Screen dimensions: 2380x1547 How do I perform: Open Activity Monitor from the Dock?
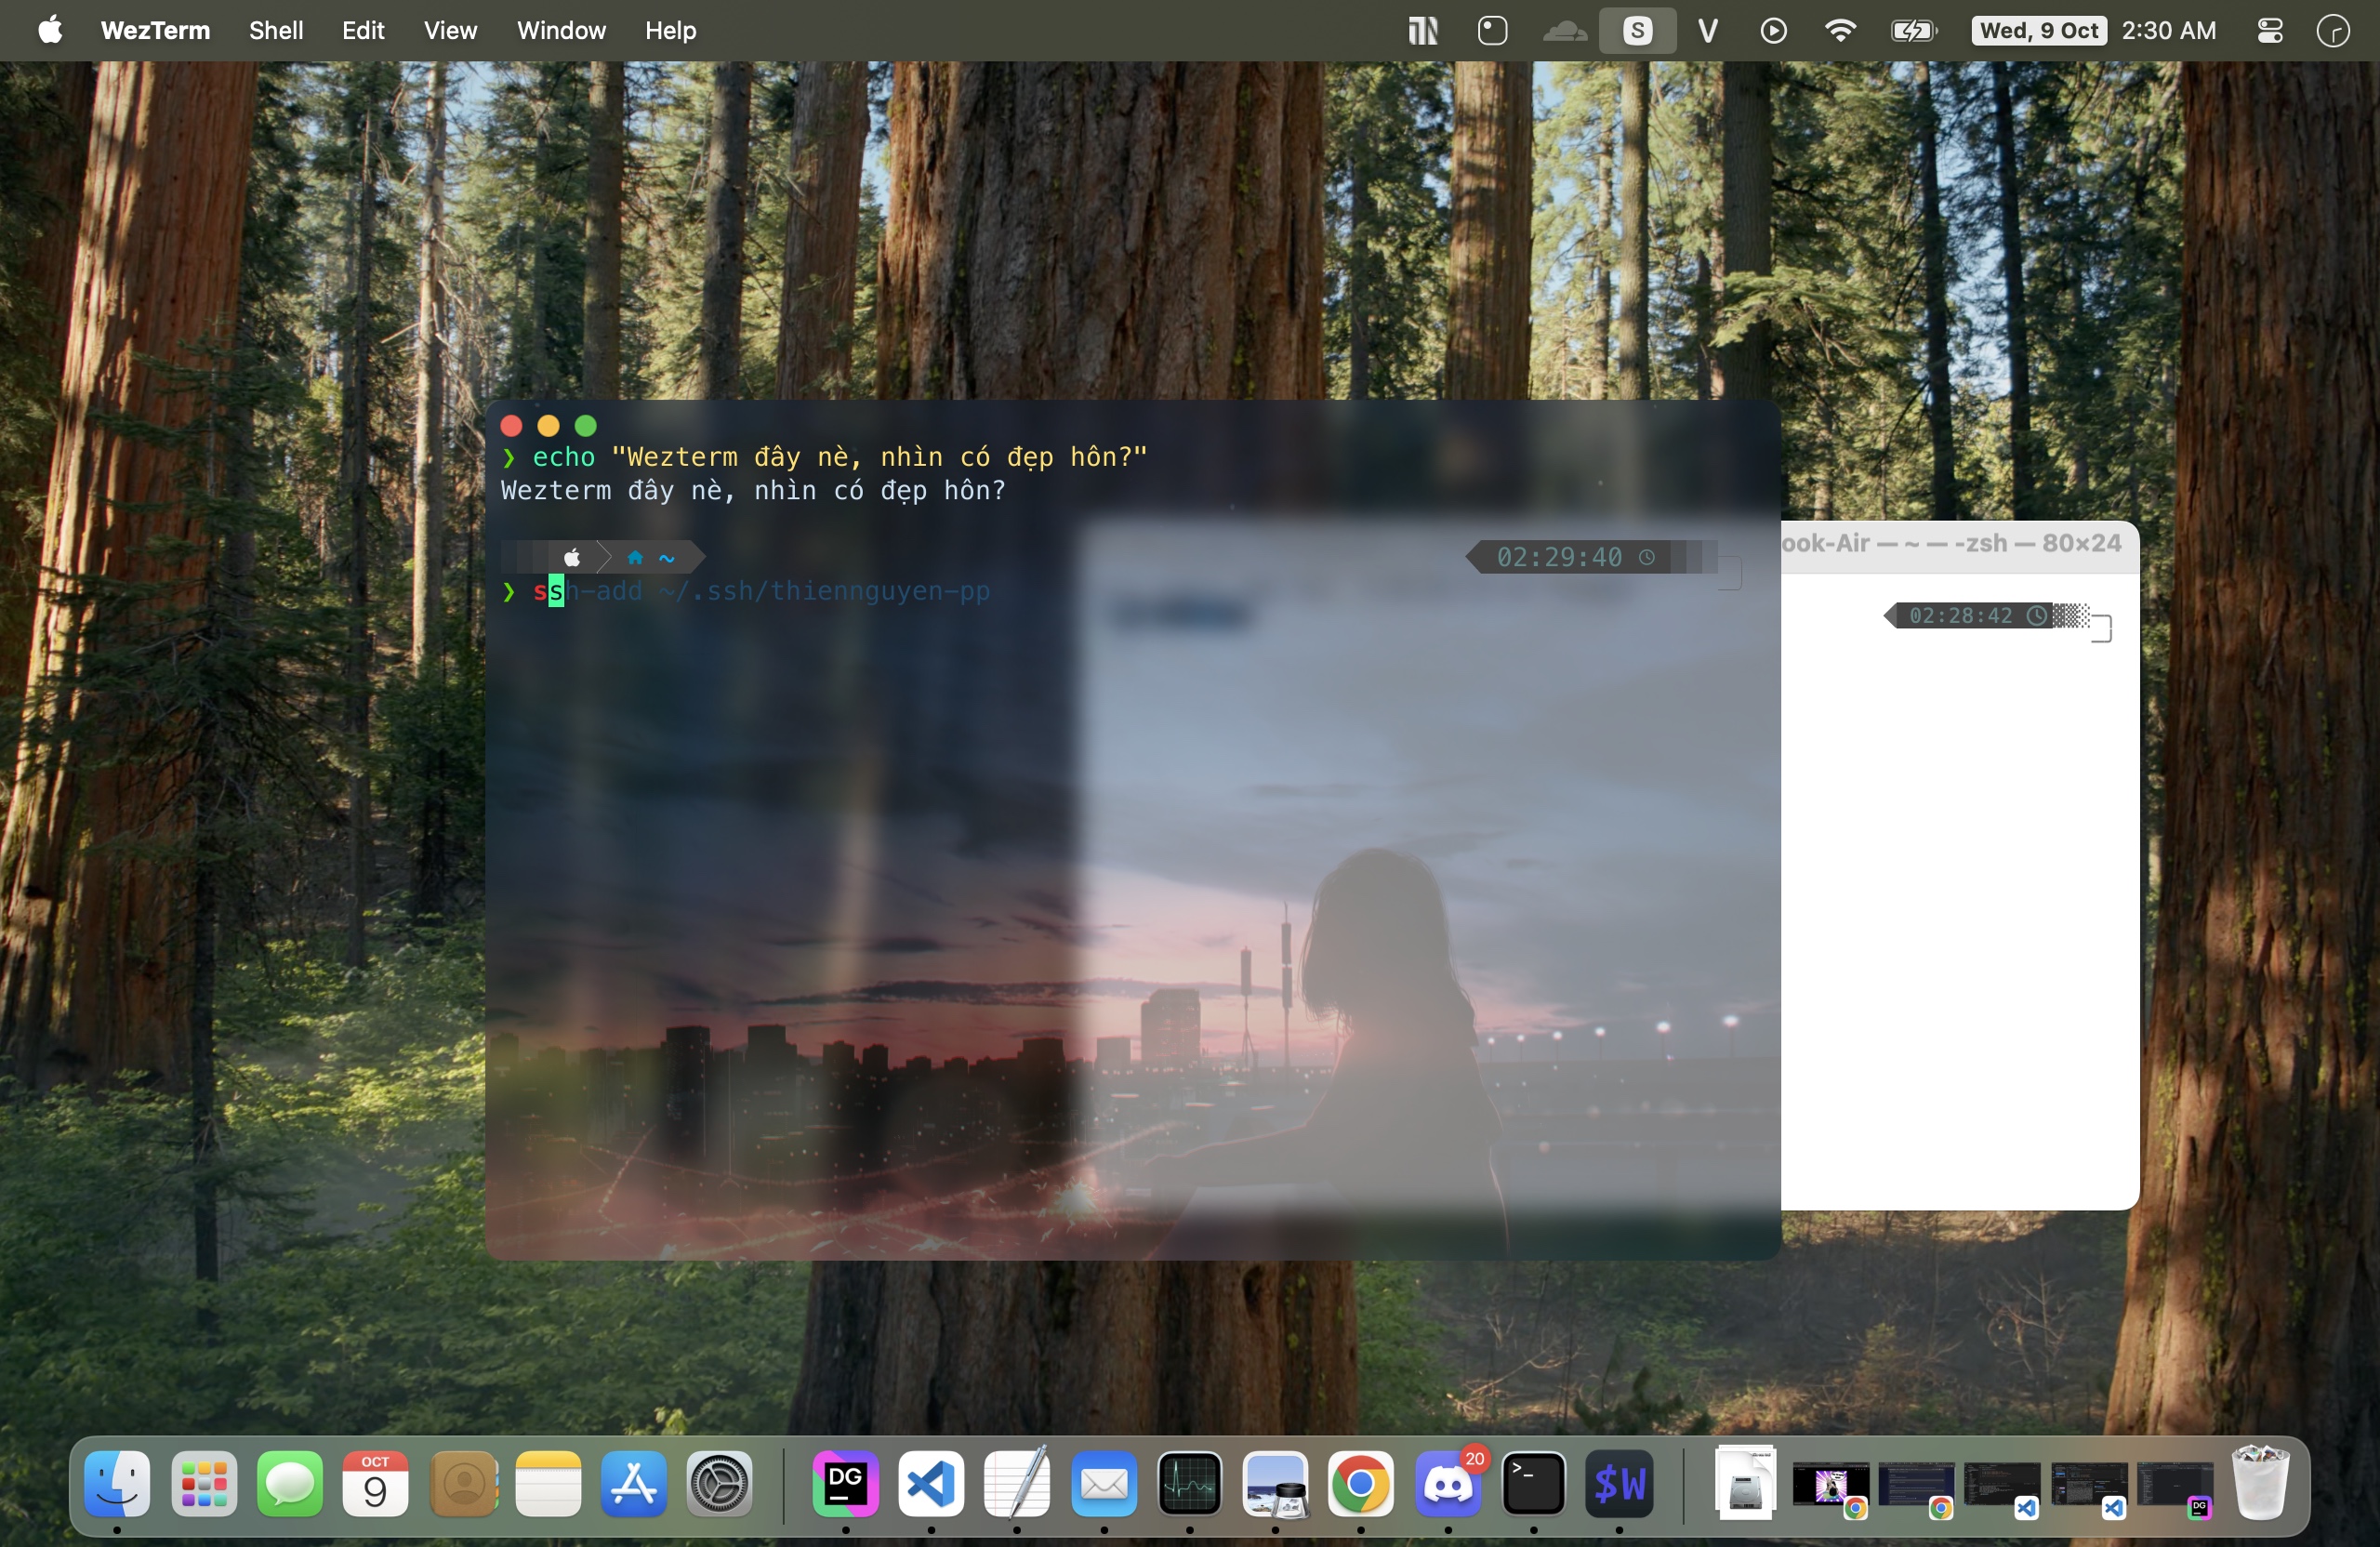click(1189, 1483)
